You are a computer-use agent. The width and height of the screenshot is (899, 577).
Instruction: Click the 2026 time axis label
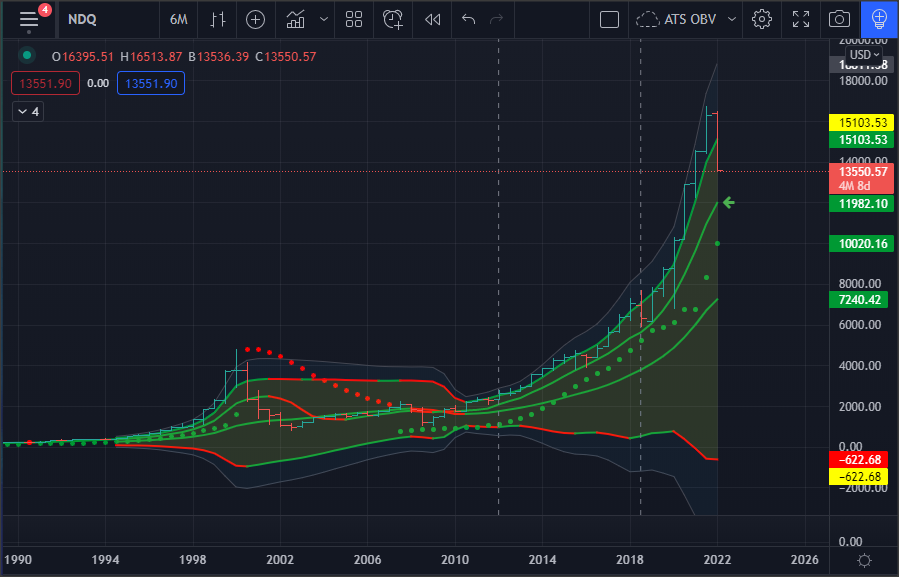[x=804, y=560]
